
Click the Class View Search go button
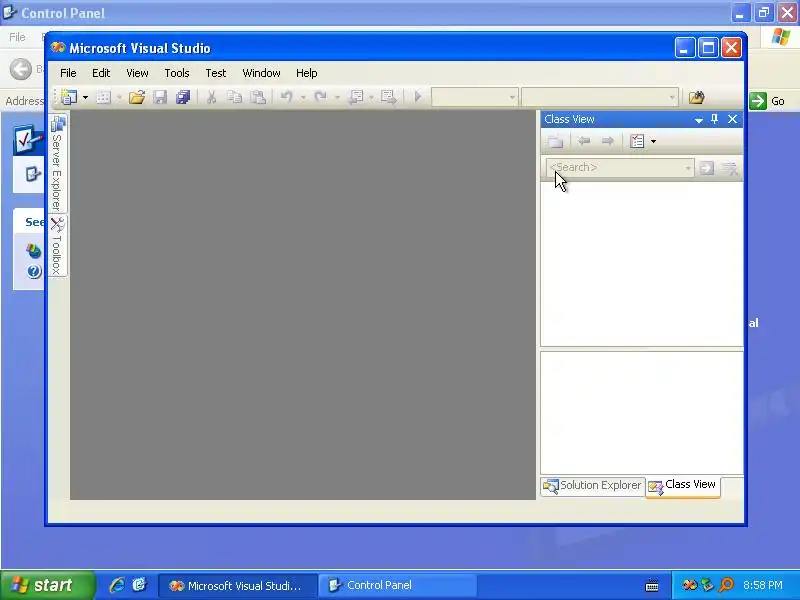[707, 168]
